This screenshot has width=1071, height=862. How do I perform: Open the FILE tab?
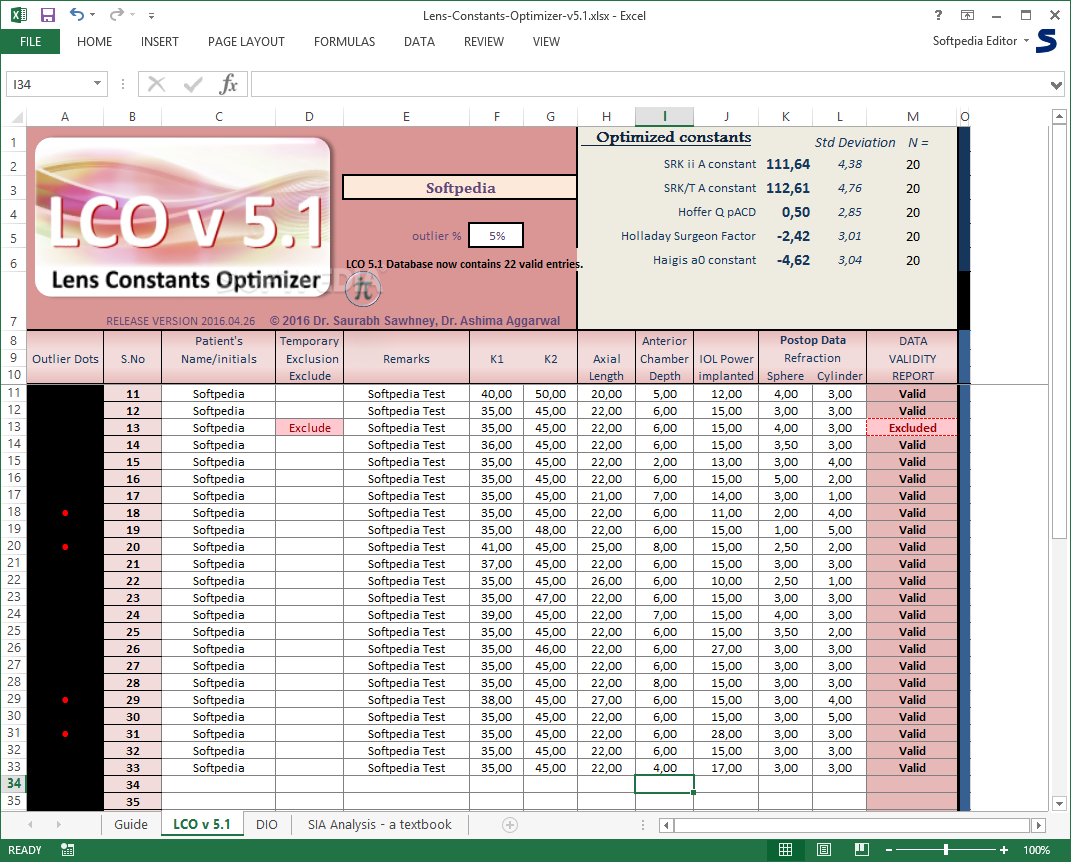coord(30,42)
